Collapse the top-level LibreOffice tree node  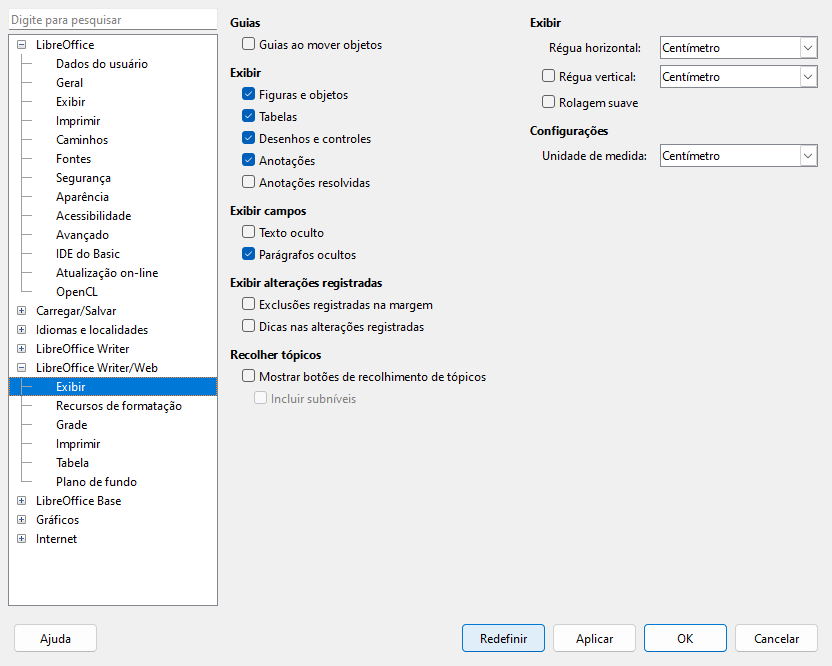coord(21,45)
